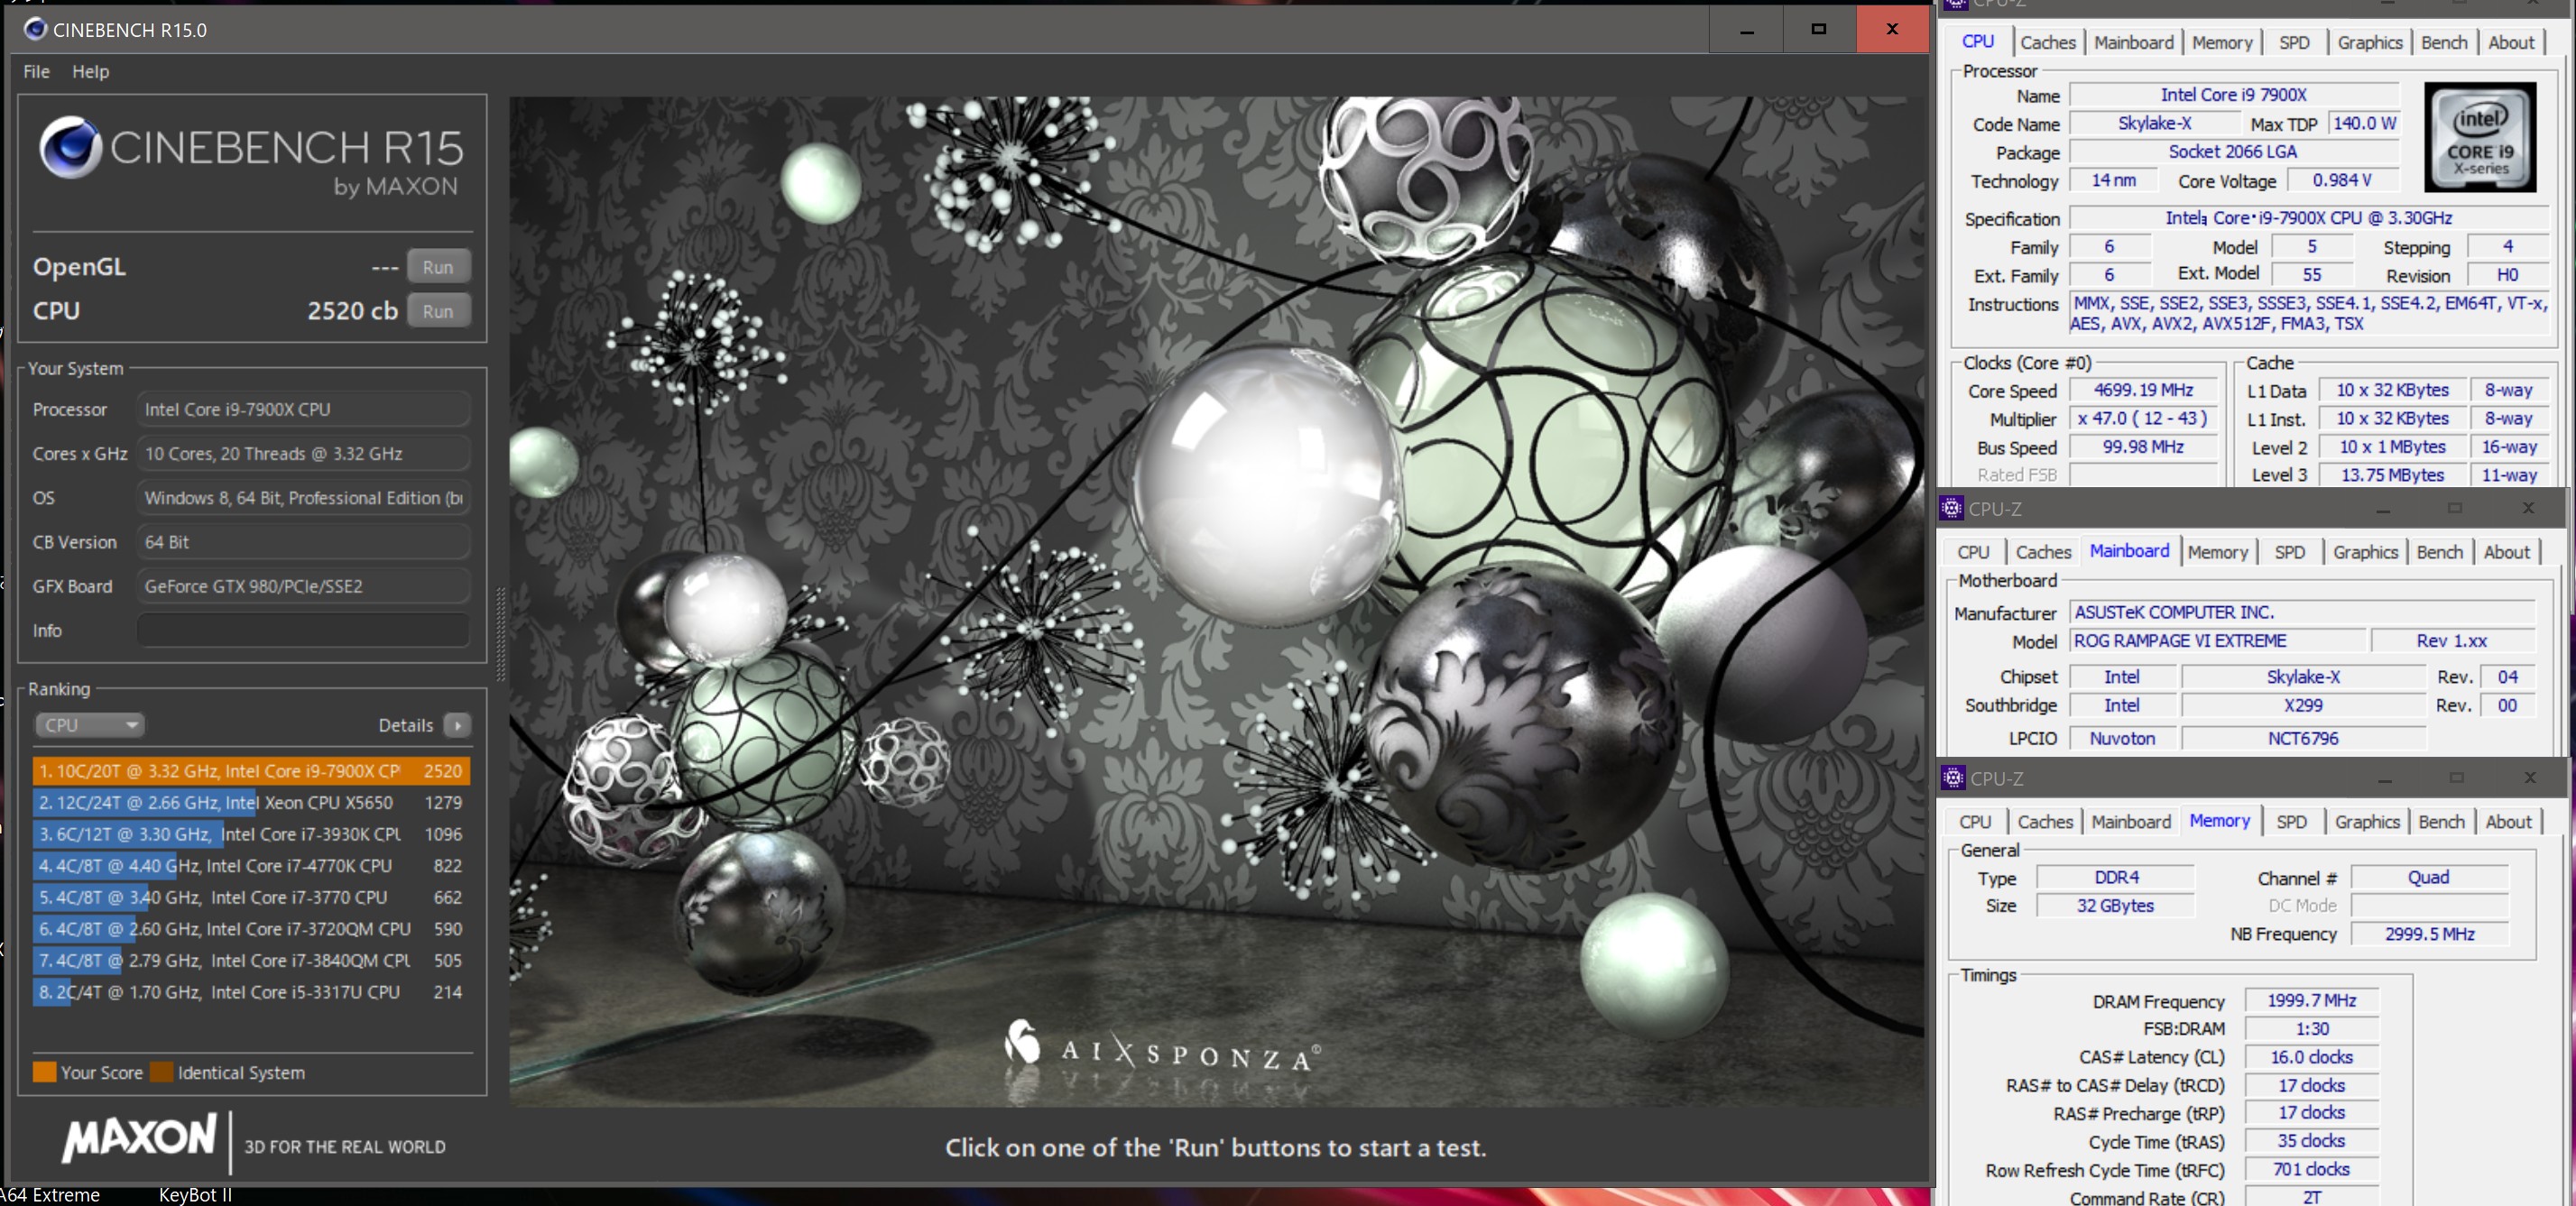2576x1206 pixels.
Task: Click the Mainboard CPU-Z window title icon
Action: [x=1951, y=508]
